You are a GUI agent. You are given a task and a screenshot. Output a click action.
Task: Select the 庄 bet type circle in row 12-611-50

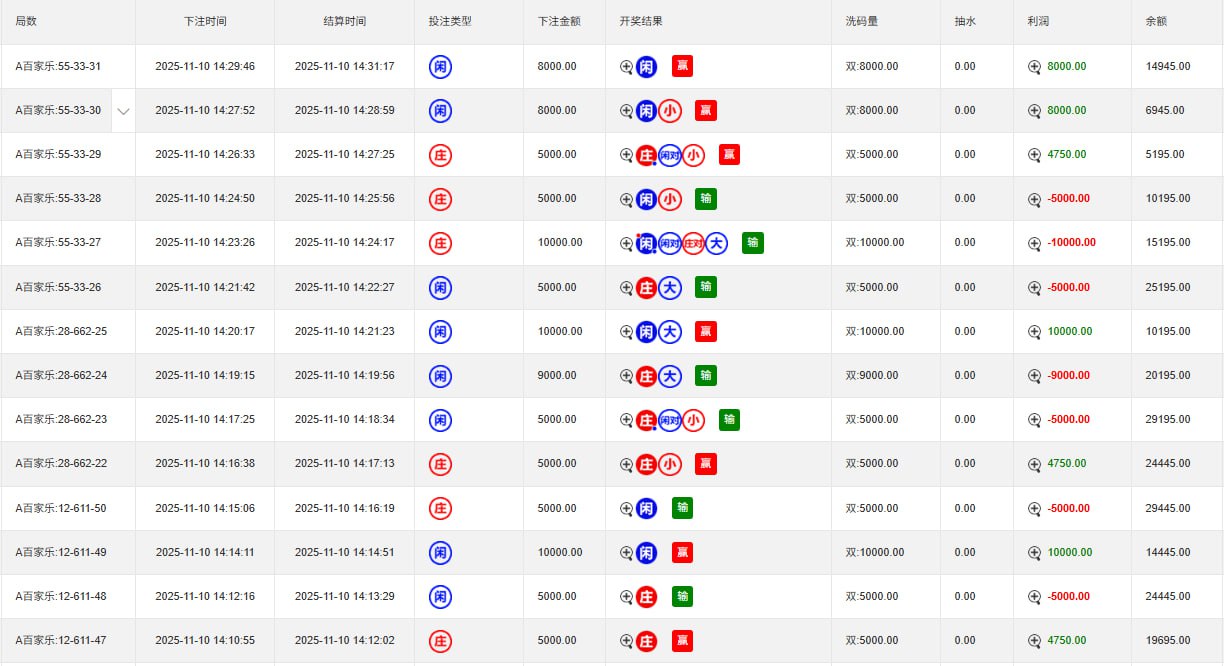[440, 508]
